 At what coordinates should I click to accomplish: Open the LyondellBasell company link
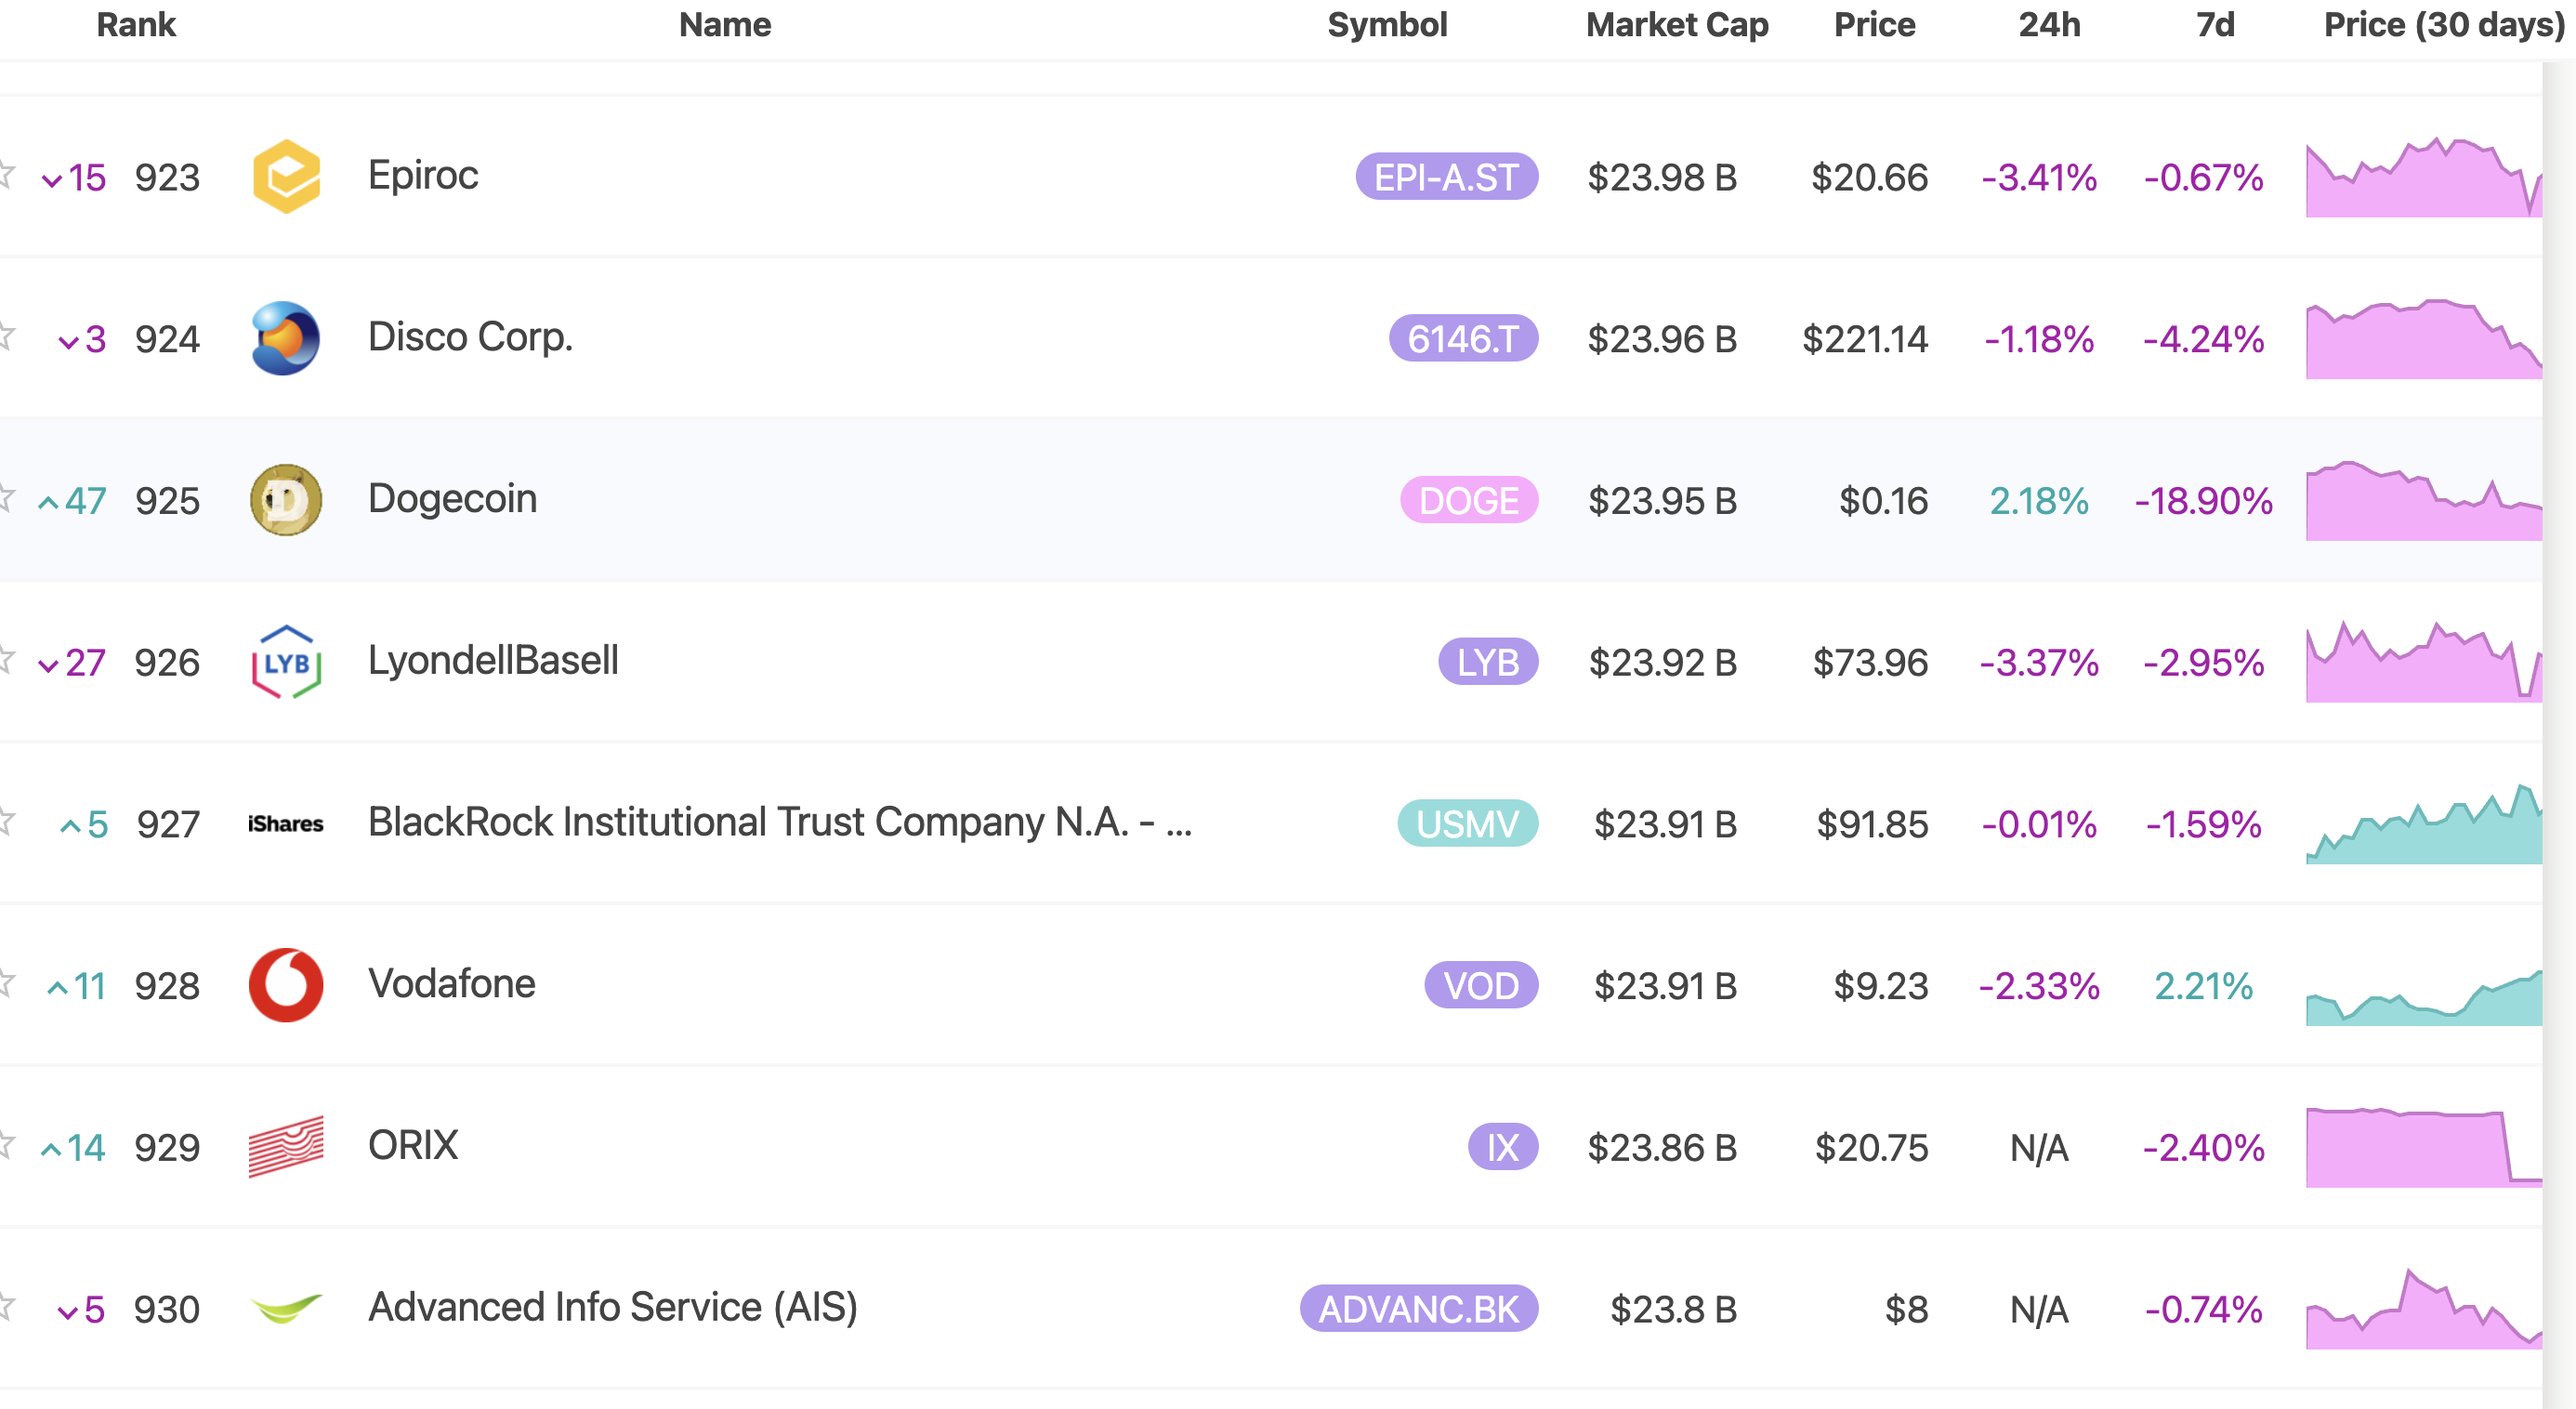coord(493,661)
